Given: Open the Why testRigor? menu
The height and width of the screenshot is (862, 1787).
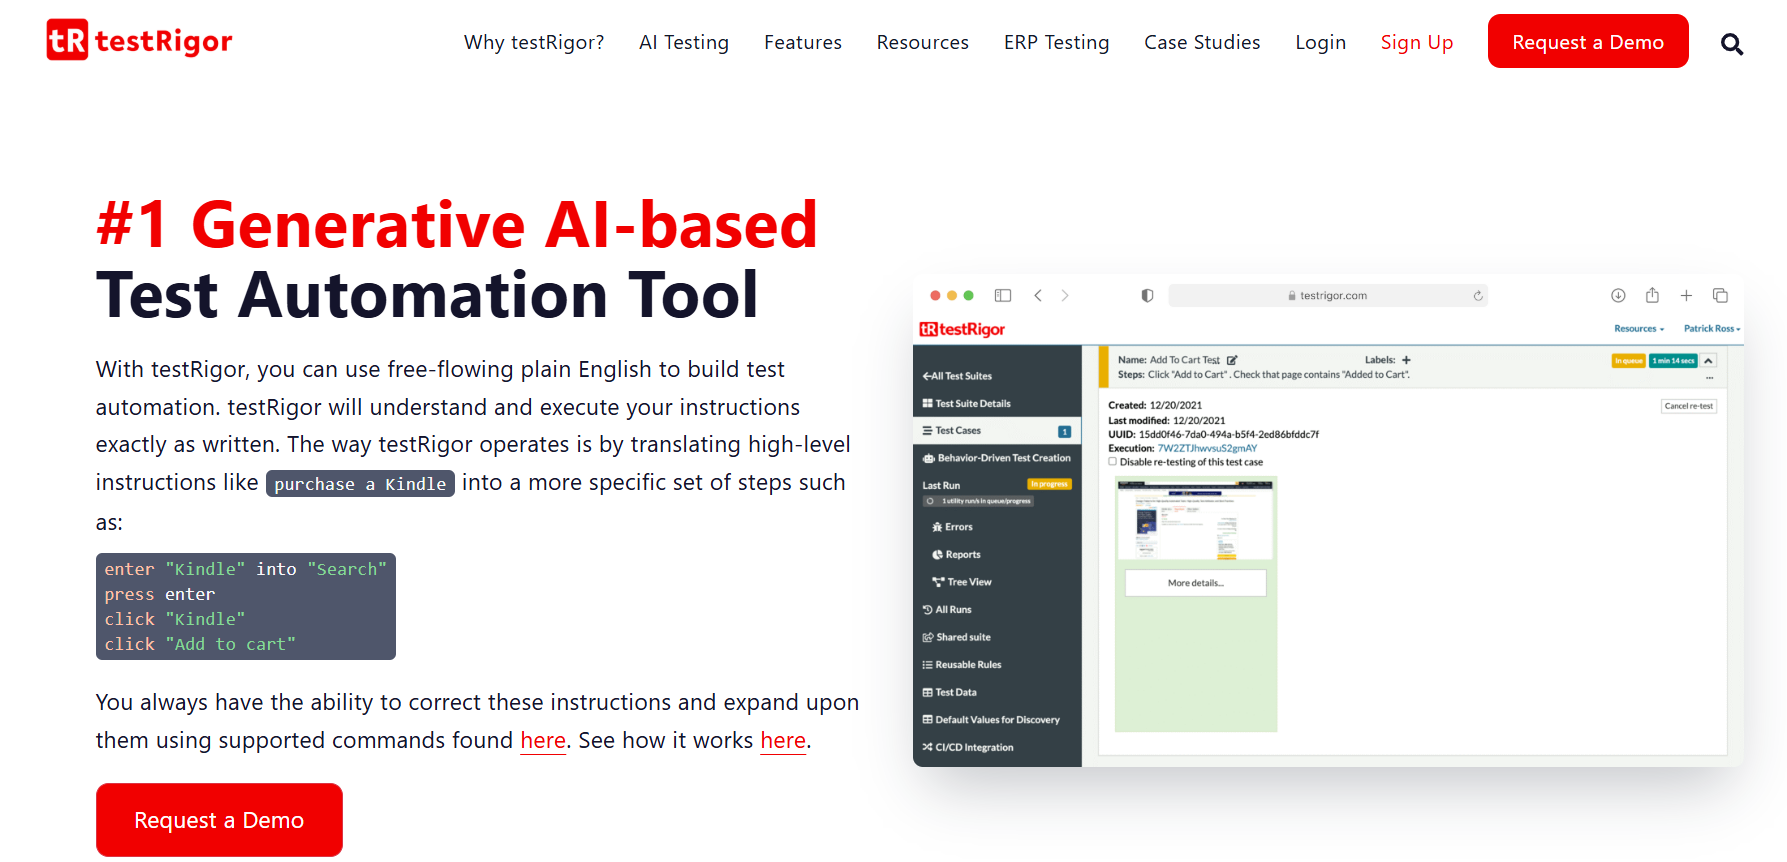Looking at the screenshot, I should point(534,42).
